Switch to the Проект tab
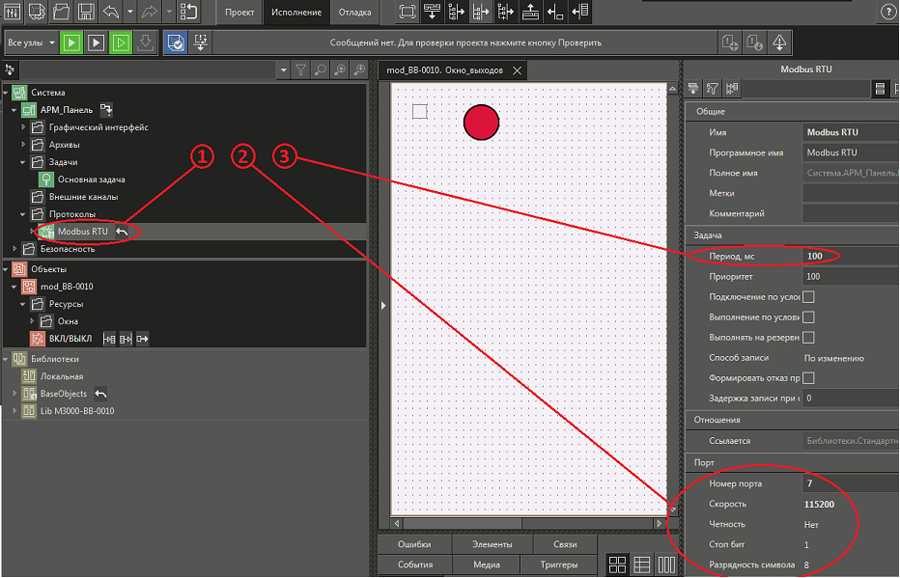The height and width of the screenshot is (578, 900). (240, 13)
